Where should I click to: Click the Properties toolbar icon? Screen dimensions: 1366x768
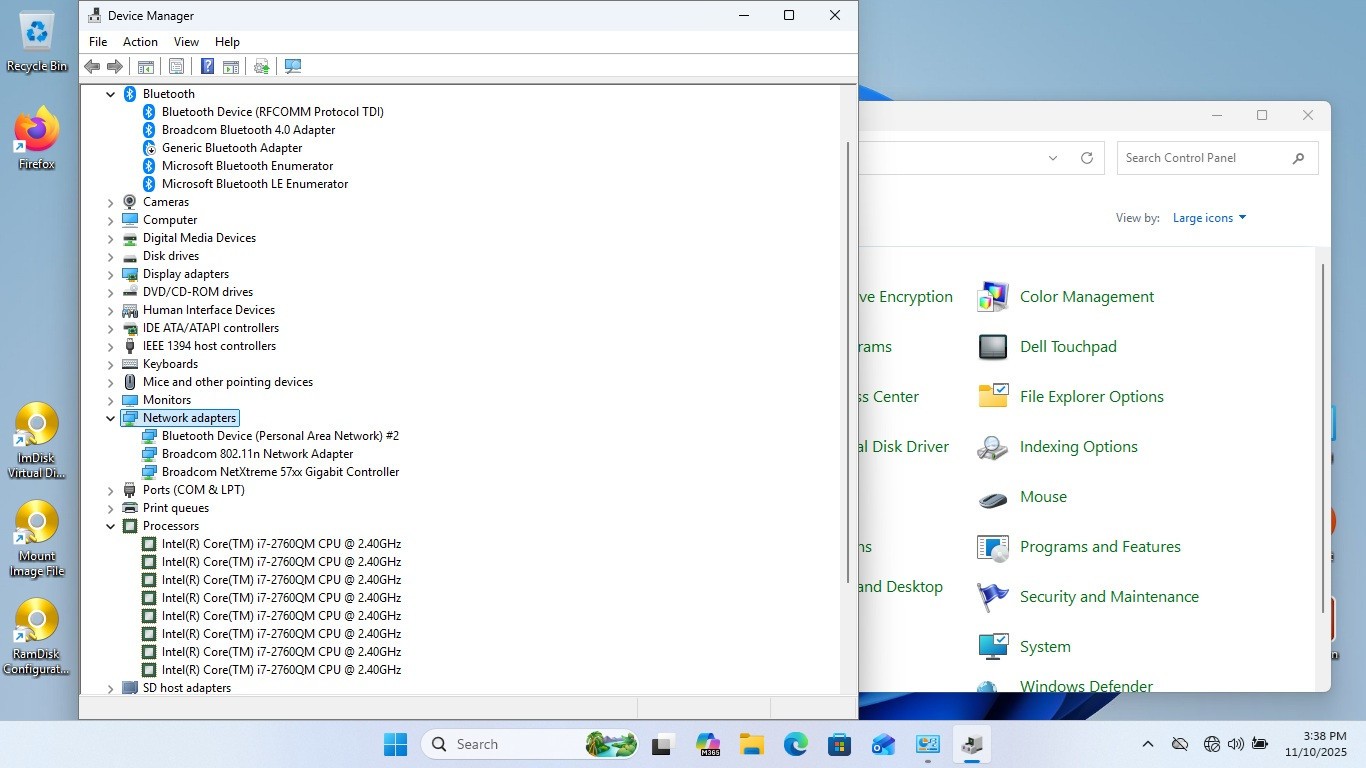176,66
